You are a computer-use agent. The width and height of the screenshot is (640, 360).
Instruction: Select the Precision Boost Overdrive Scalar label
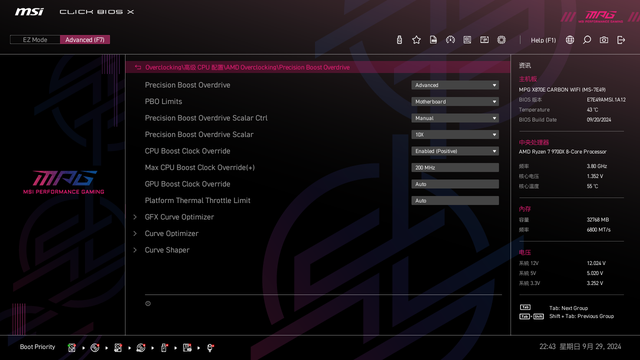click(199, 135)
